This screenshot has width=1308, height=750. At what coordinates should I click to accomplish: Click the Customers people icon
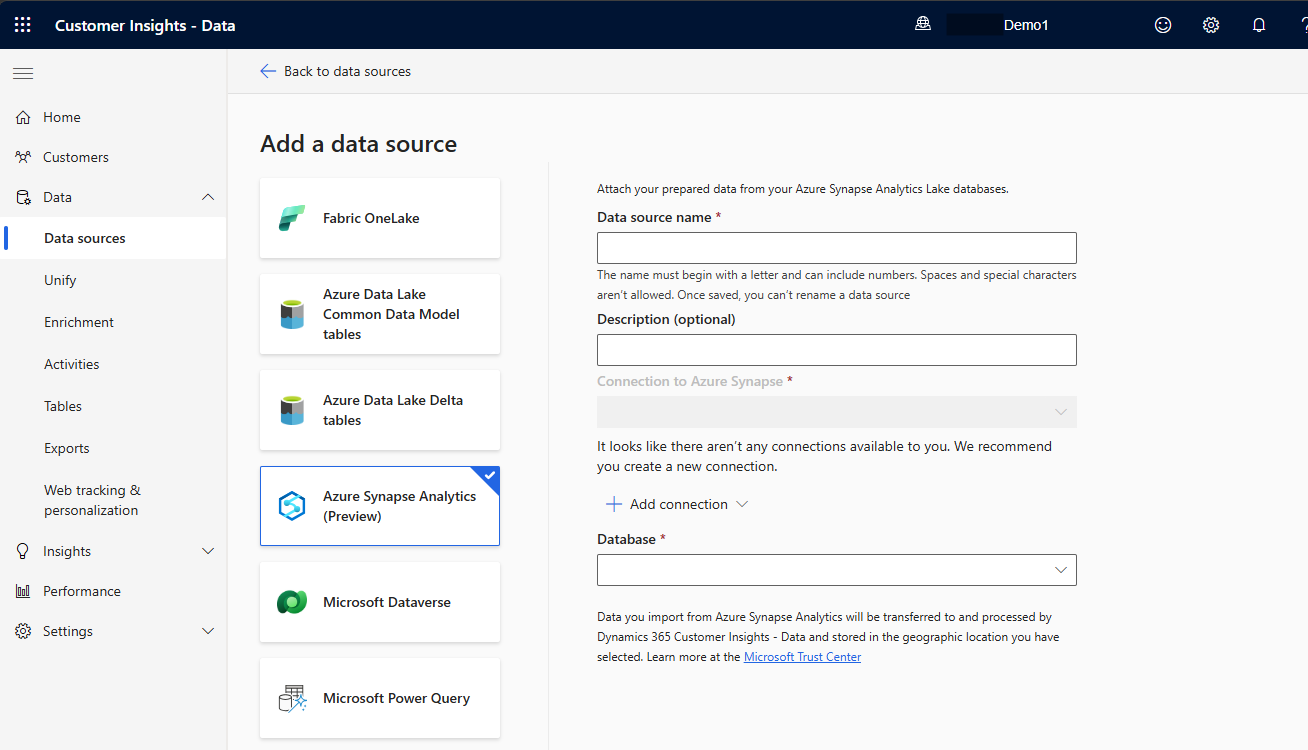coord(23,157)
